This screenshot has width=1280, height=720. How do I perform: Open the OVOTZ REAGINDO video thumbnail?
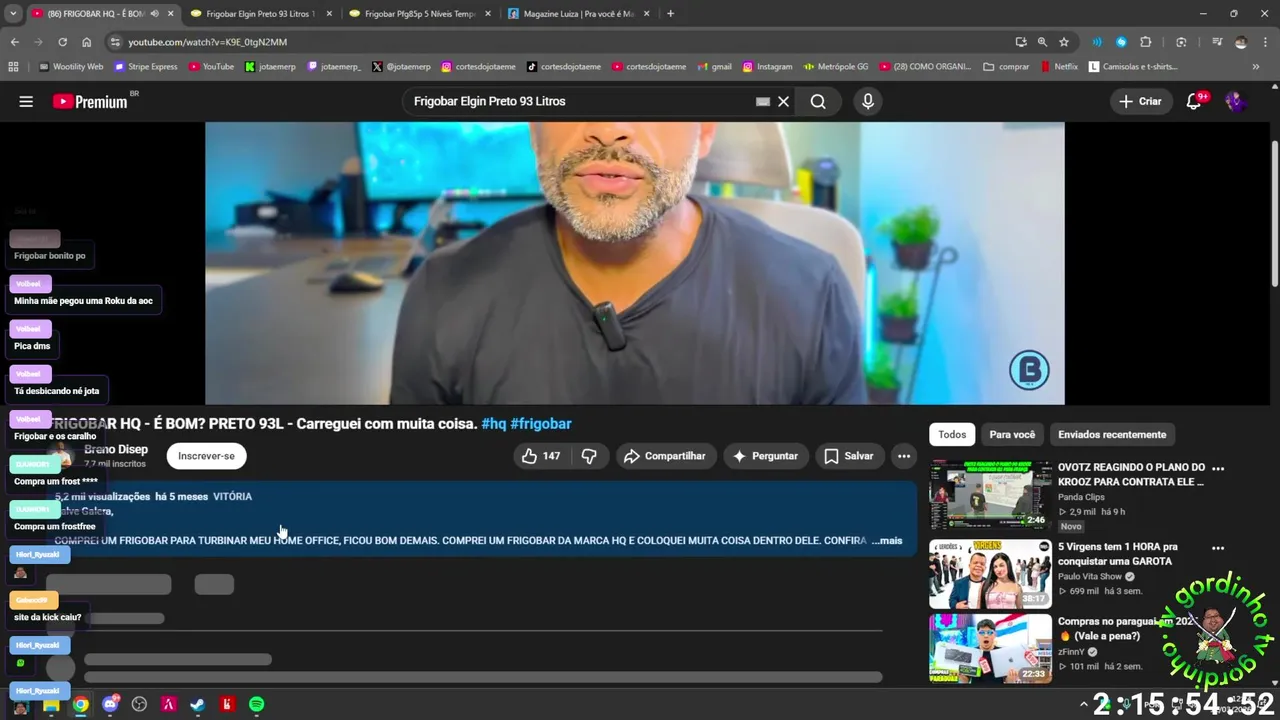(x=990, y=495)
